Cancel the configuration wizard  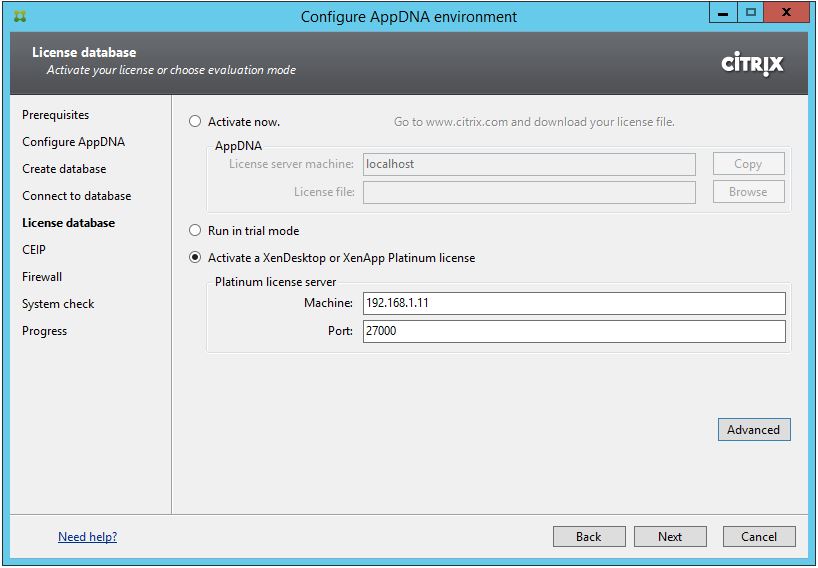tap(759, 537)
